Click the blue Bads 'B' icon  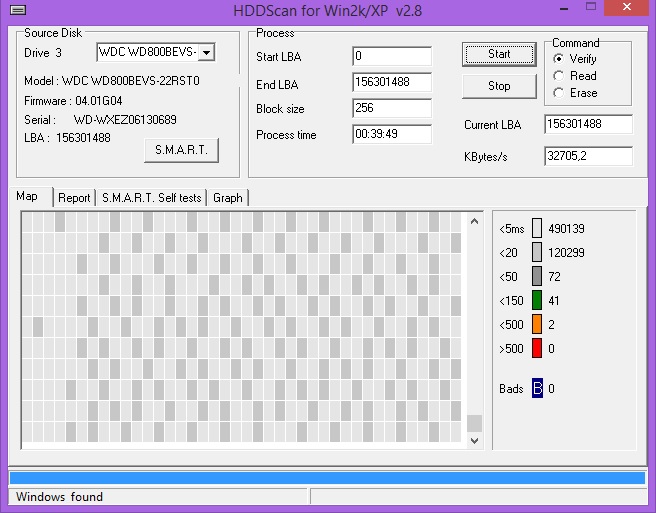(537, 388)
